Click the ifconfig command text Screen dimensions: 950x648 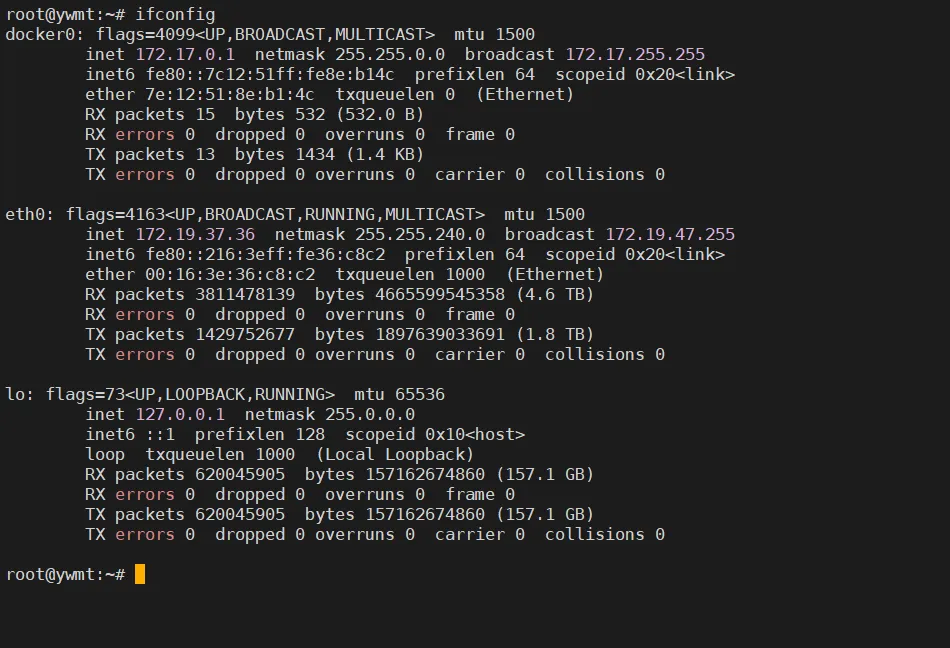tap(175, 15)
